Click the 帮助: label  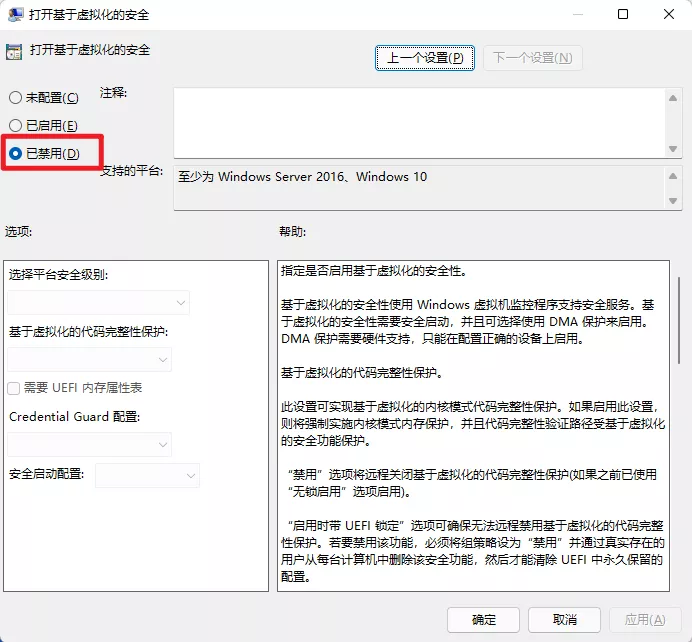[x=293, y=232]
